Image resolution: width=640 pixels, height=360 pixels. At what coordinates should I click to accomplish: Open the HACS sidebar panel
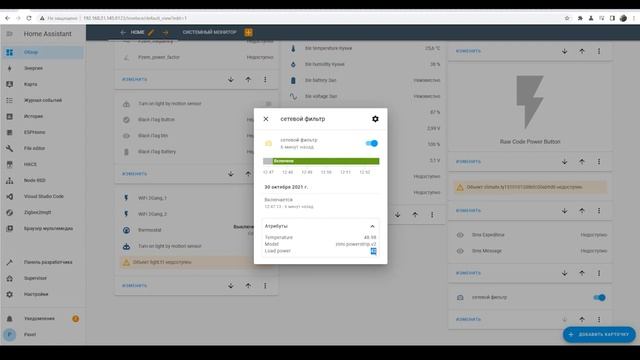(43, 164)
